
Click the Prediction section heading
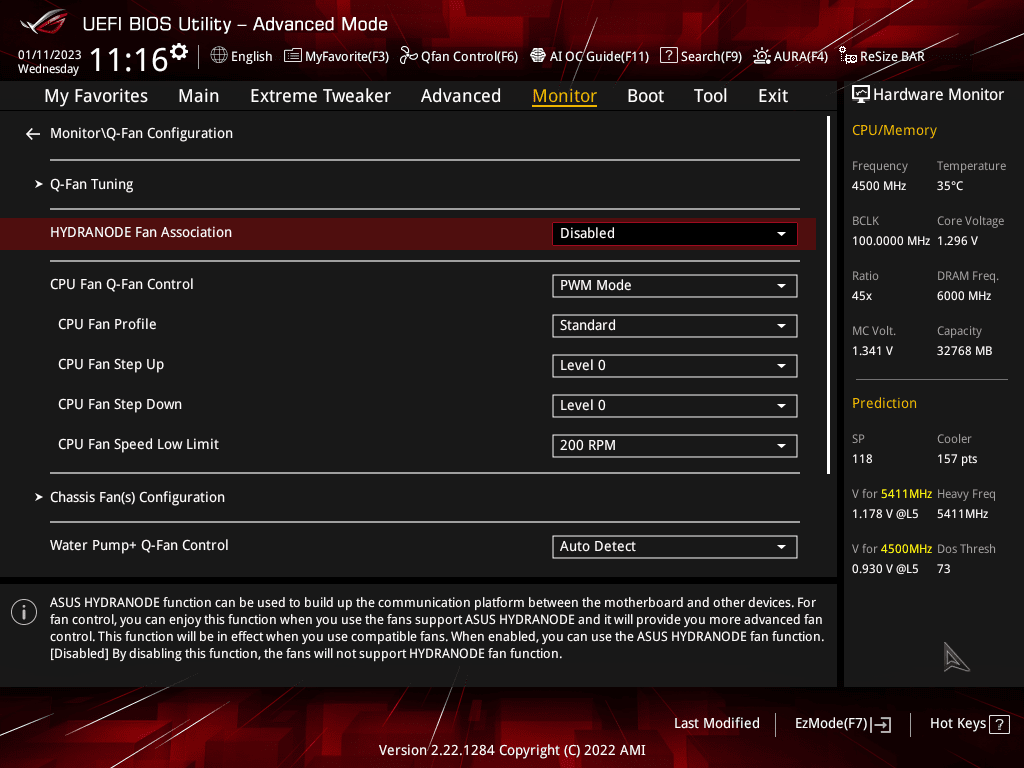coord(884,404)
